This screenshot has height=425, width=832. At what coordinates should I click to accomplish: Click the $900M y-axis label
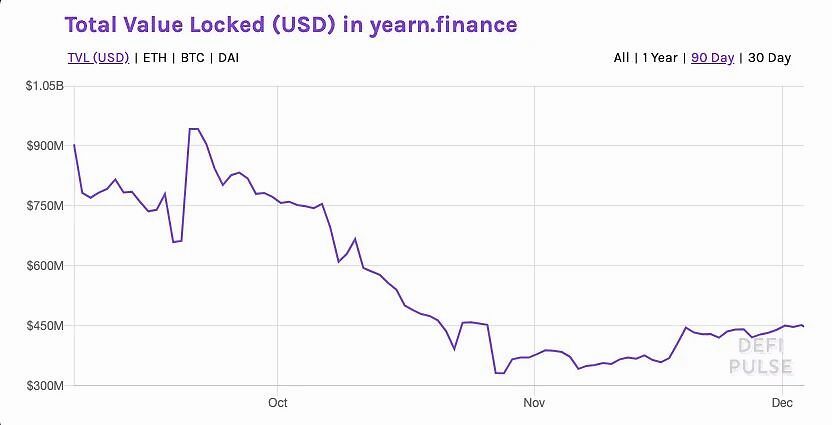click(44, 146)
